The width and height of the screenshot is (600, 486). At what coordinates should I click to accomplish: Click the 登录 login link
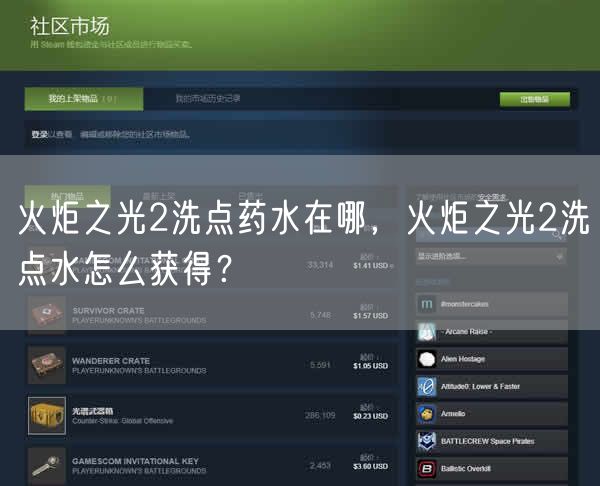39,134
